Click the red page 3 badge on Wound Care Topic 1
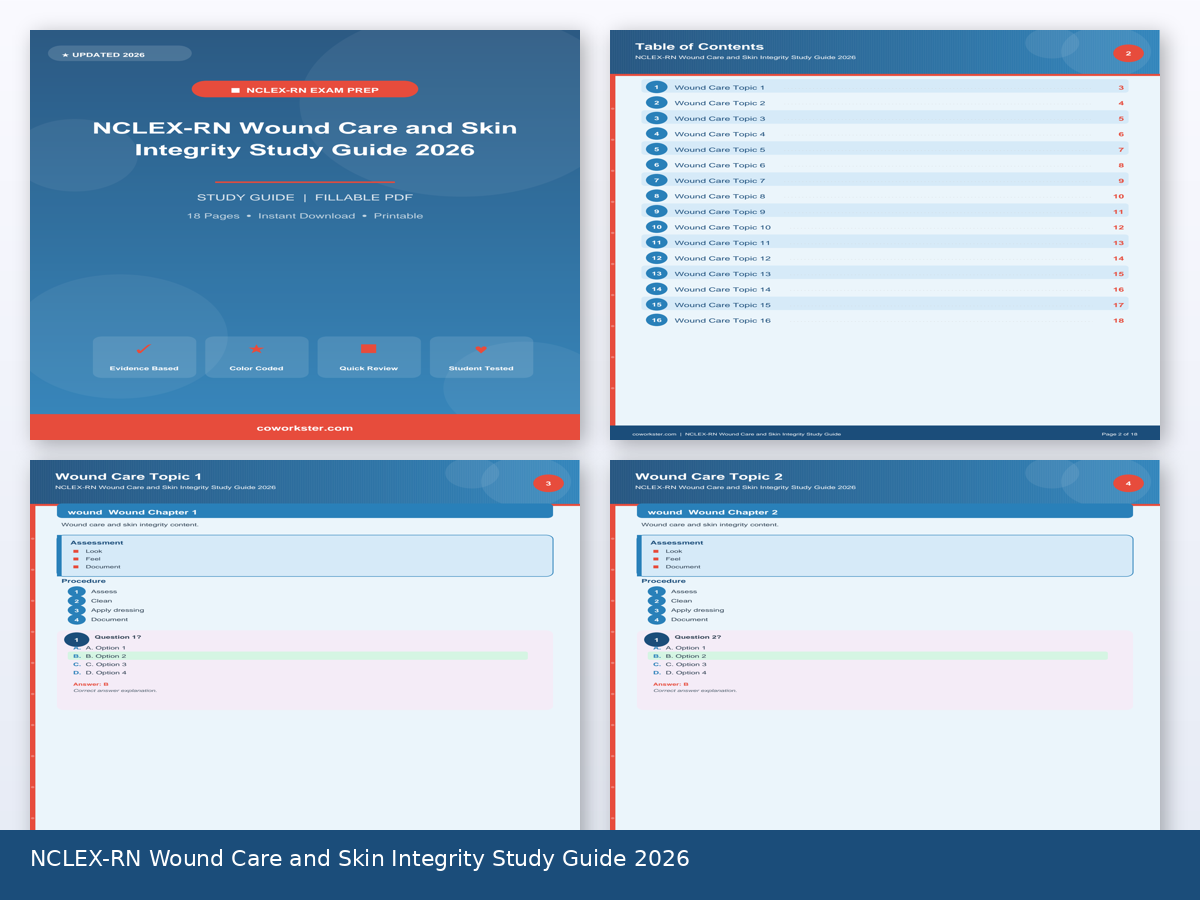Screen dimensions: 1200x900 (x=548, y=484)
